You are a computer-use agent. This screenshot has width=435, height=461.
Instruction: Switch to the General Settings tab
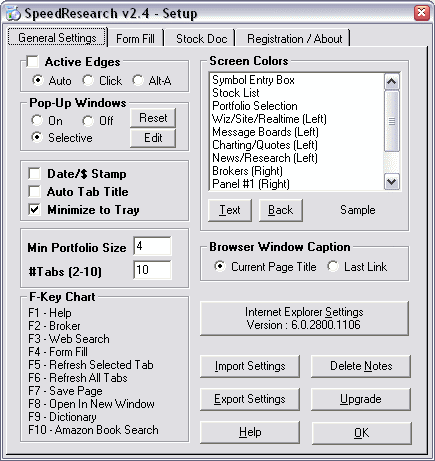pyautogui.click(x=57, y=38)
